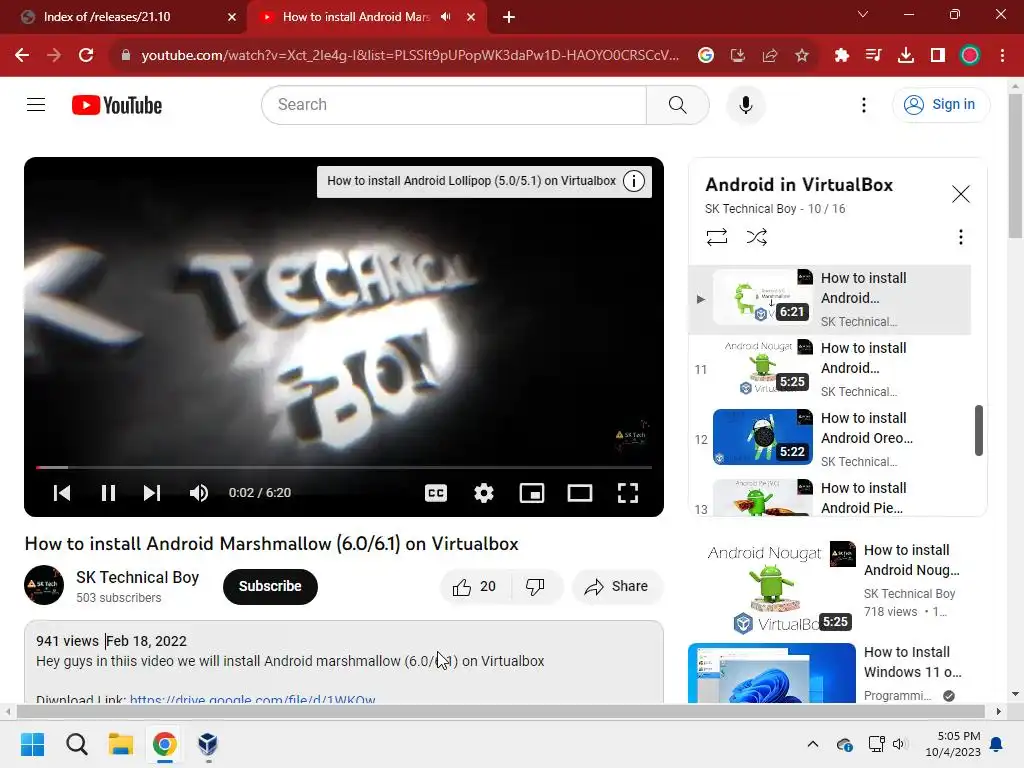Show hidden system tray icons
Screen dimensions: 1024x768
(x=812, y=744)
